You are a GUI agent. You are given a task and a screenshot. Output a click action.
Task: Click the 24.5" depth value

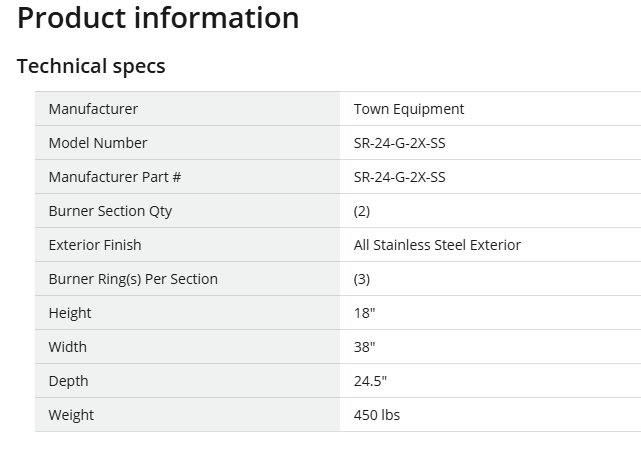point(370,381)
